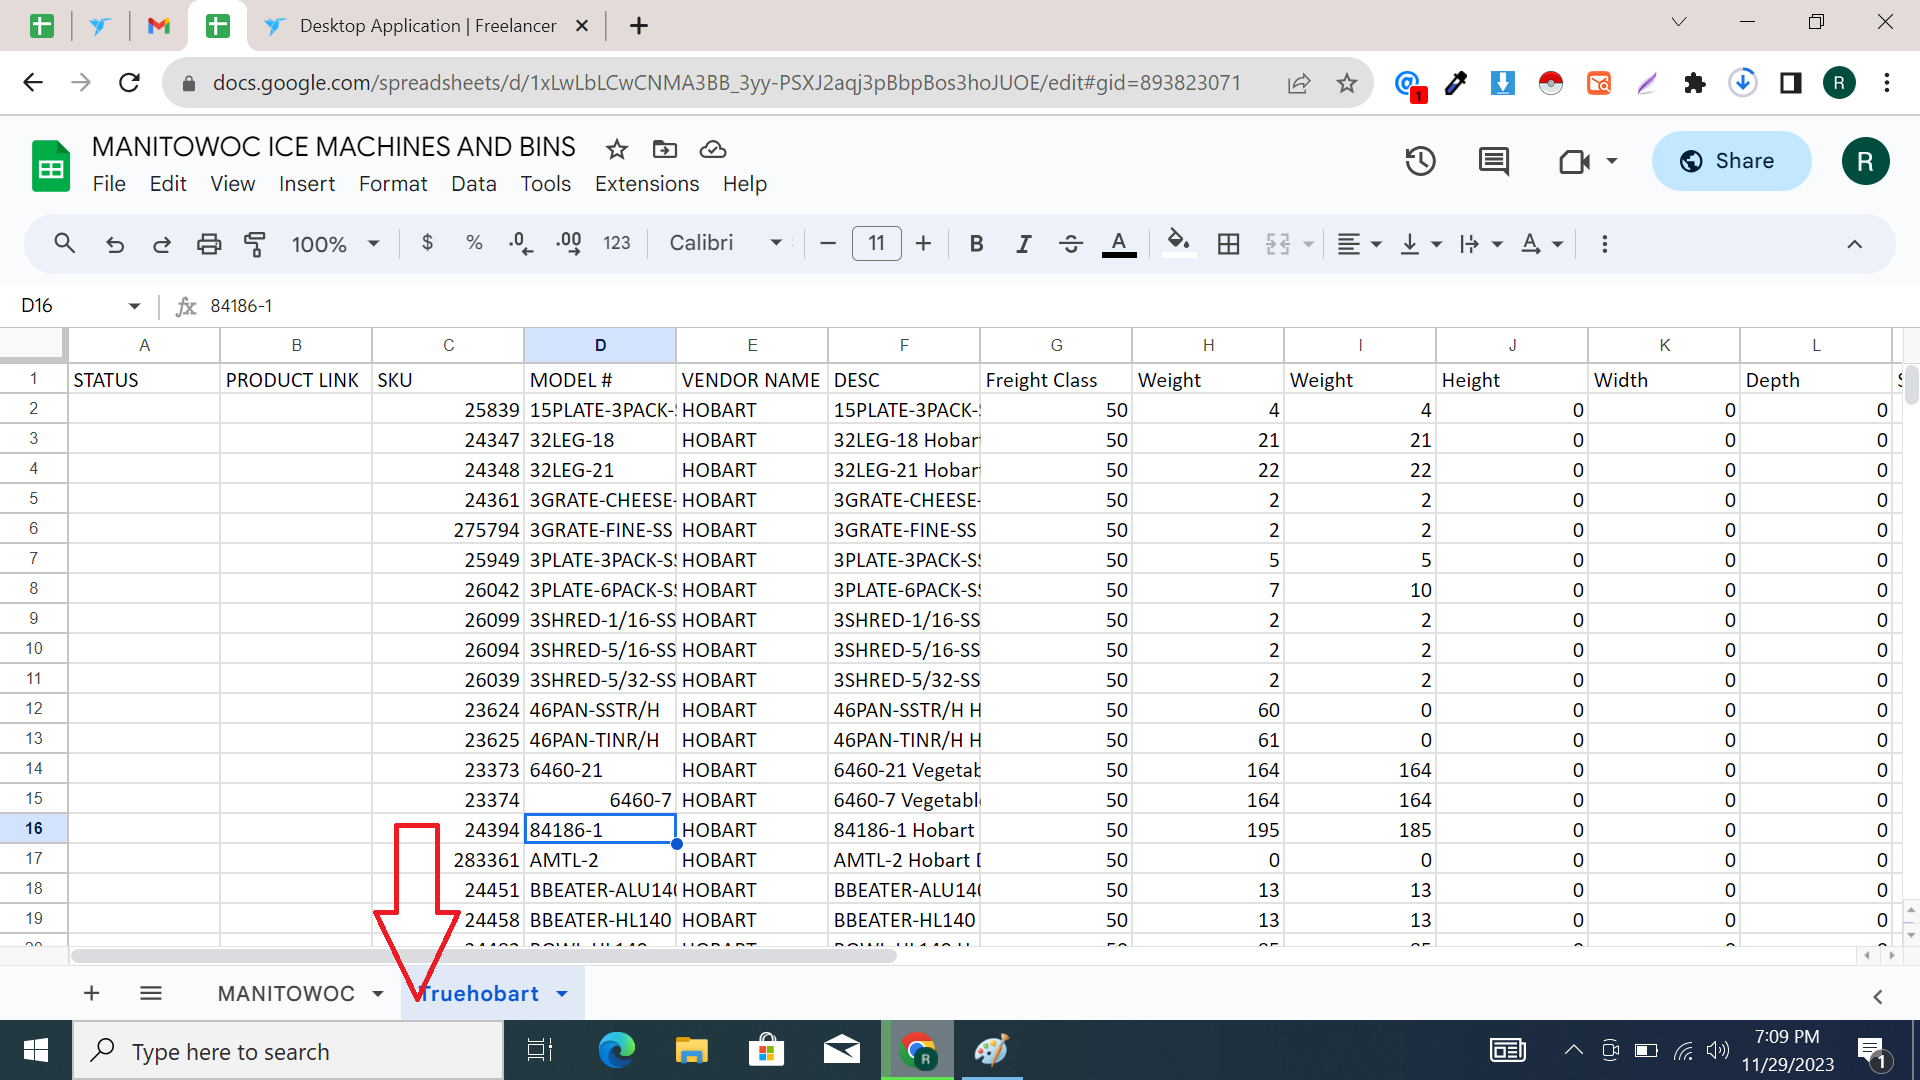
Task: Click the Windows Start button
Action: pos(36,1050)
